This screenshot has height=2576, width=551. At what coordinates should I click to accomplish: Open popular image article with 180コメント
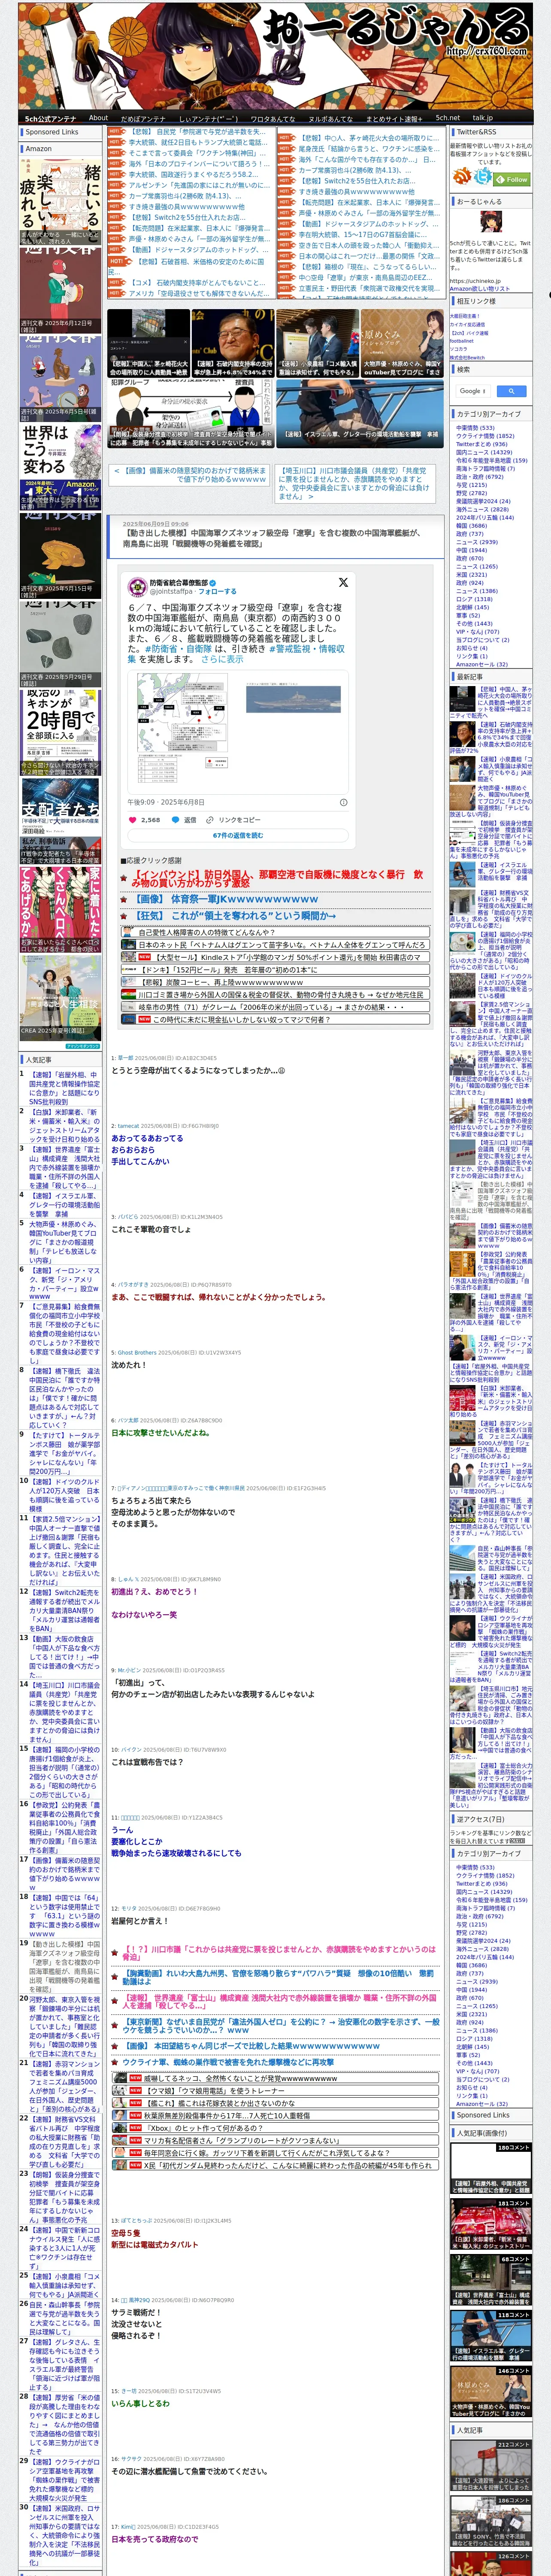(x=491, y=2169)
